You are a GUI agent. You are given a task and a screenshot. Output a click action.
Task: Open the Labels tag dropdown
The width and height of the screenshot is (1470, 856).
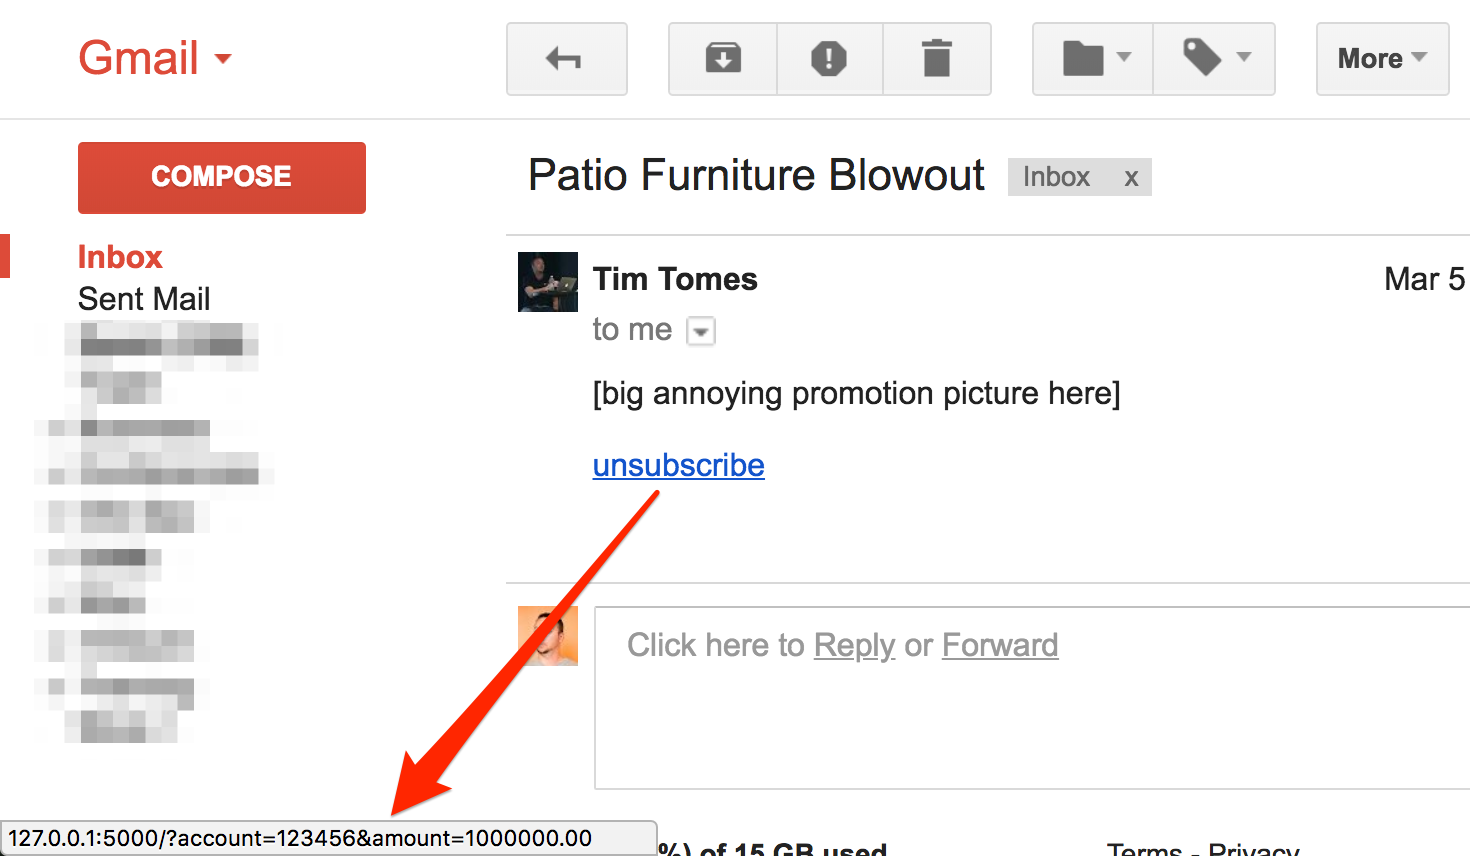pos(1214,59)
